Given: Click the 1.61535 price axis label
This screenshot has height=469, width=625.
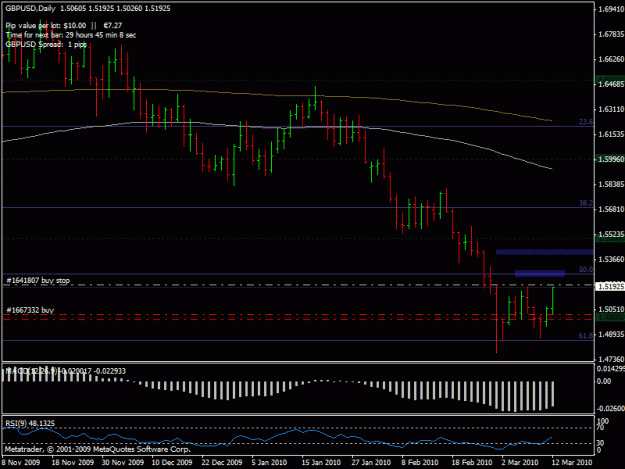Looking at the screenshot, I should pos(611,134).
